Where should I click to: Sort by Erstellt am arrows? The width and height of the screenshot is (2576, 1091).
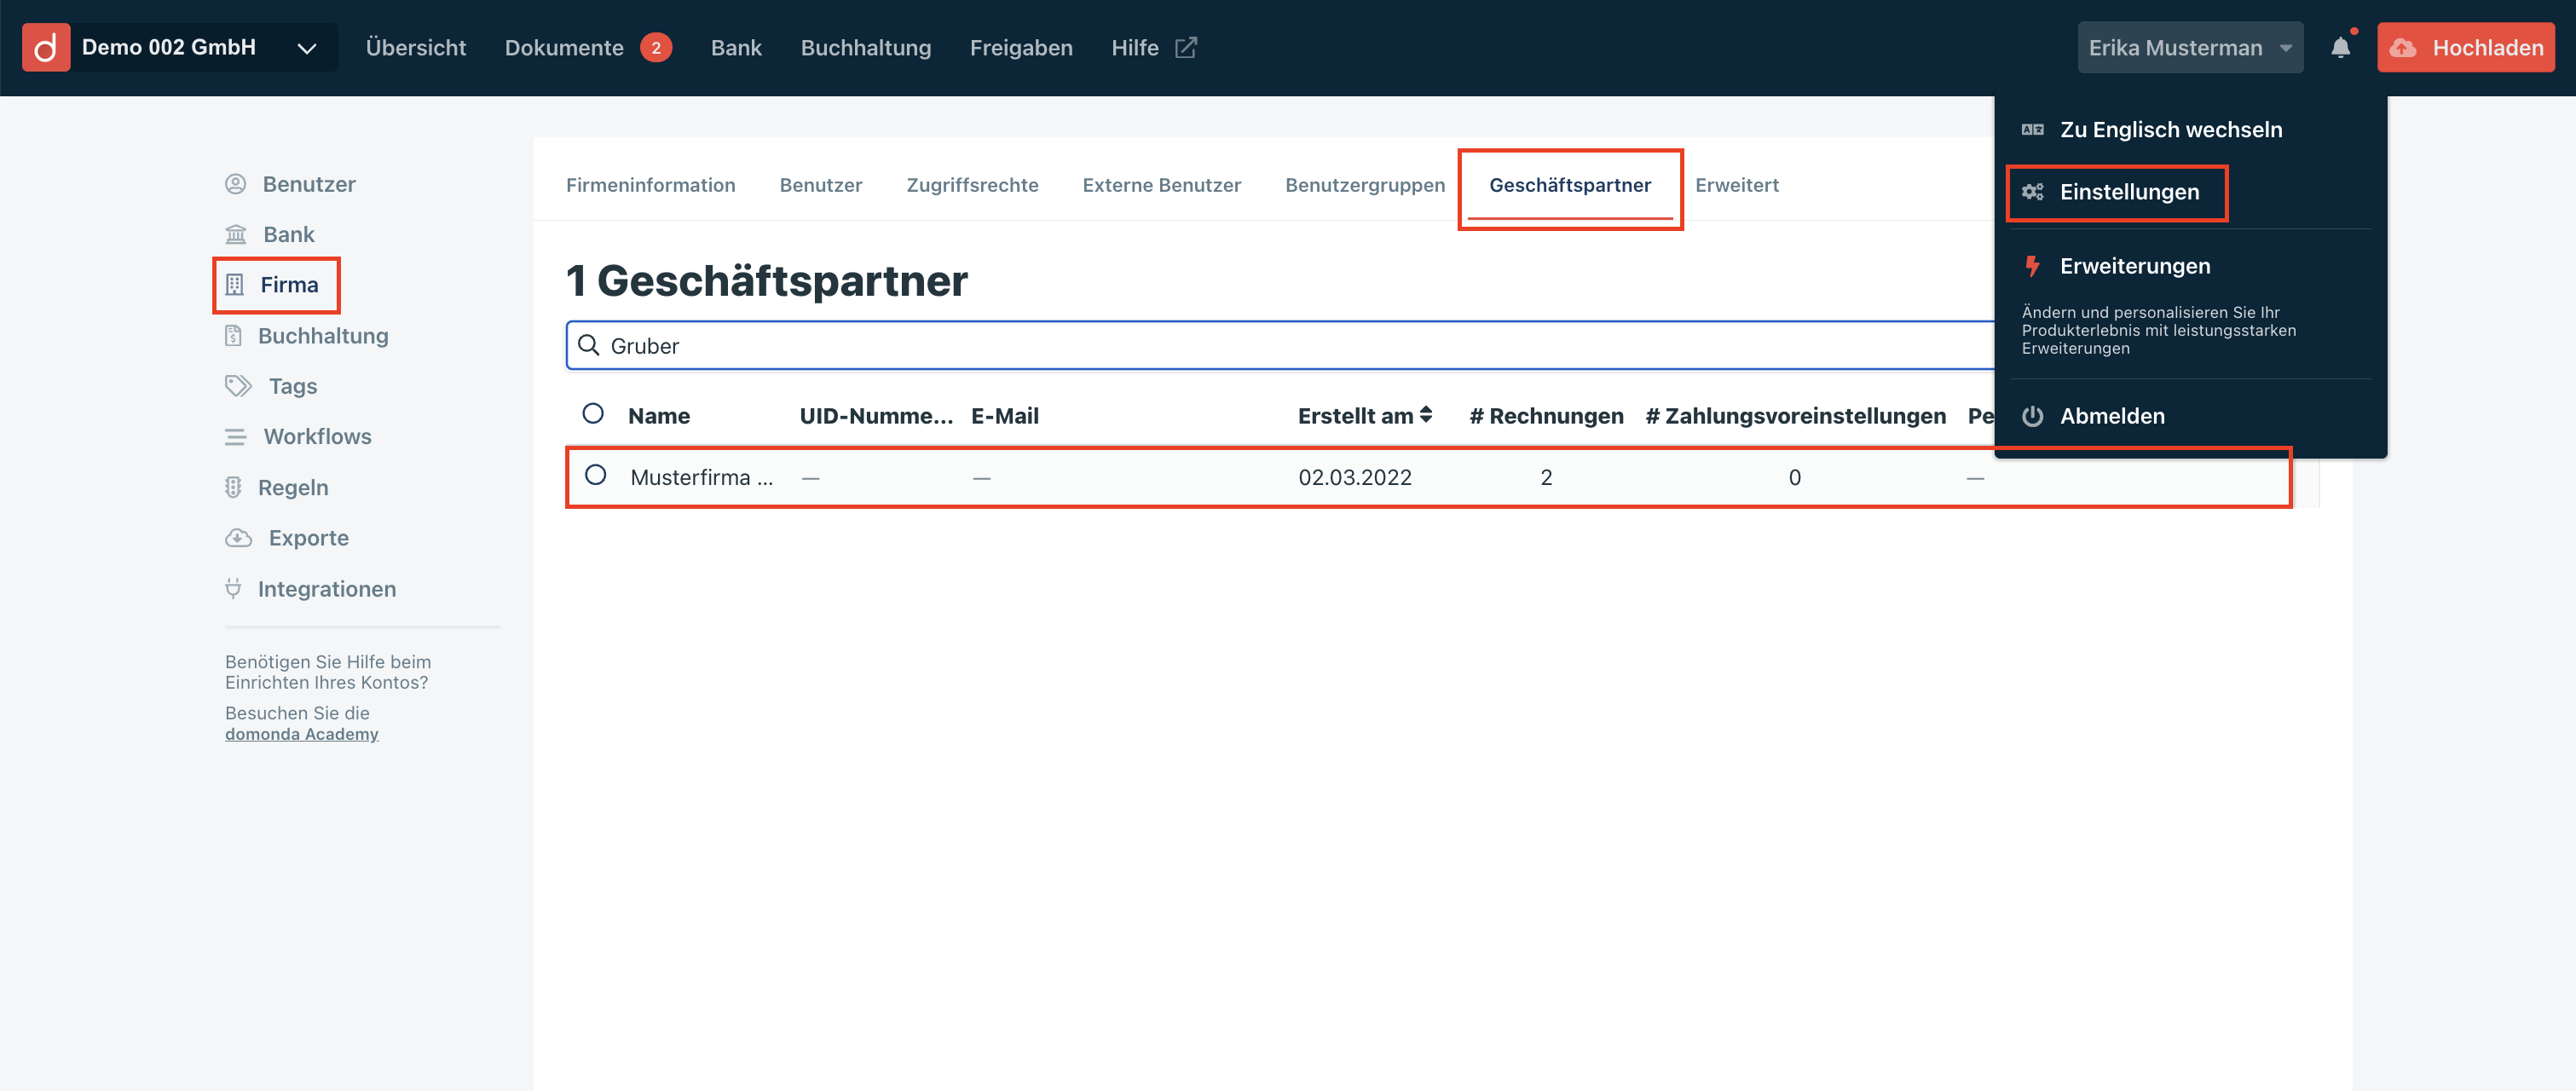click(1426, 414)
